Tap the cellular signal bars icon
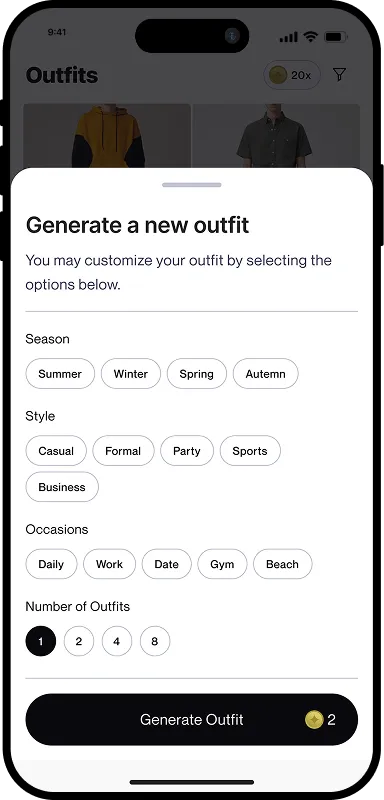Viewport: 384px width, 800px height. (x=289, y=37)
